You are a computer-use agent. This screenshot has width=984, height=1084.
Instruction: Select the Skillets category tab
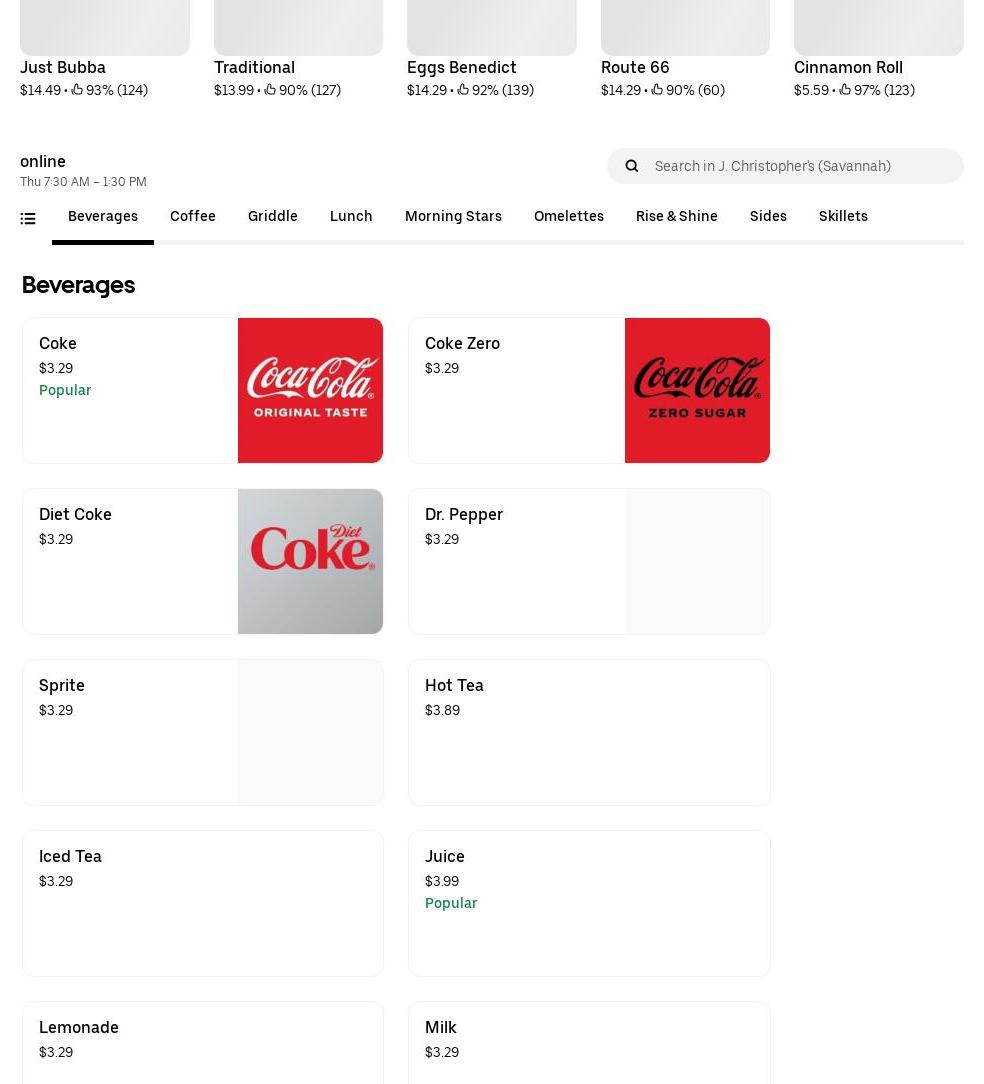(843, 216)
